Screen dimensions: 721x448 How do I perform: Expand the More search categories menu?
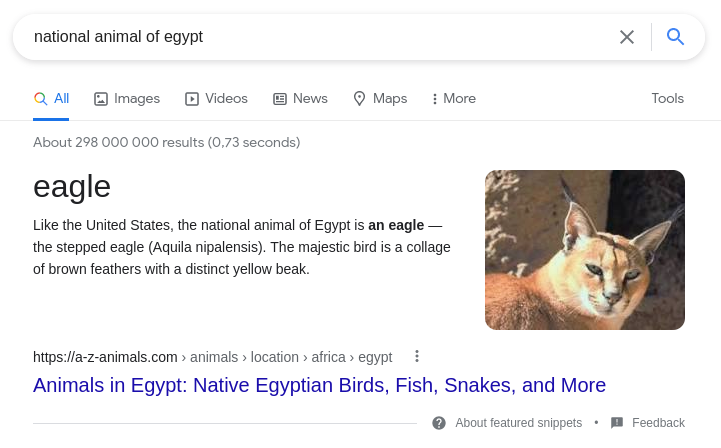454,98
